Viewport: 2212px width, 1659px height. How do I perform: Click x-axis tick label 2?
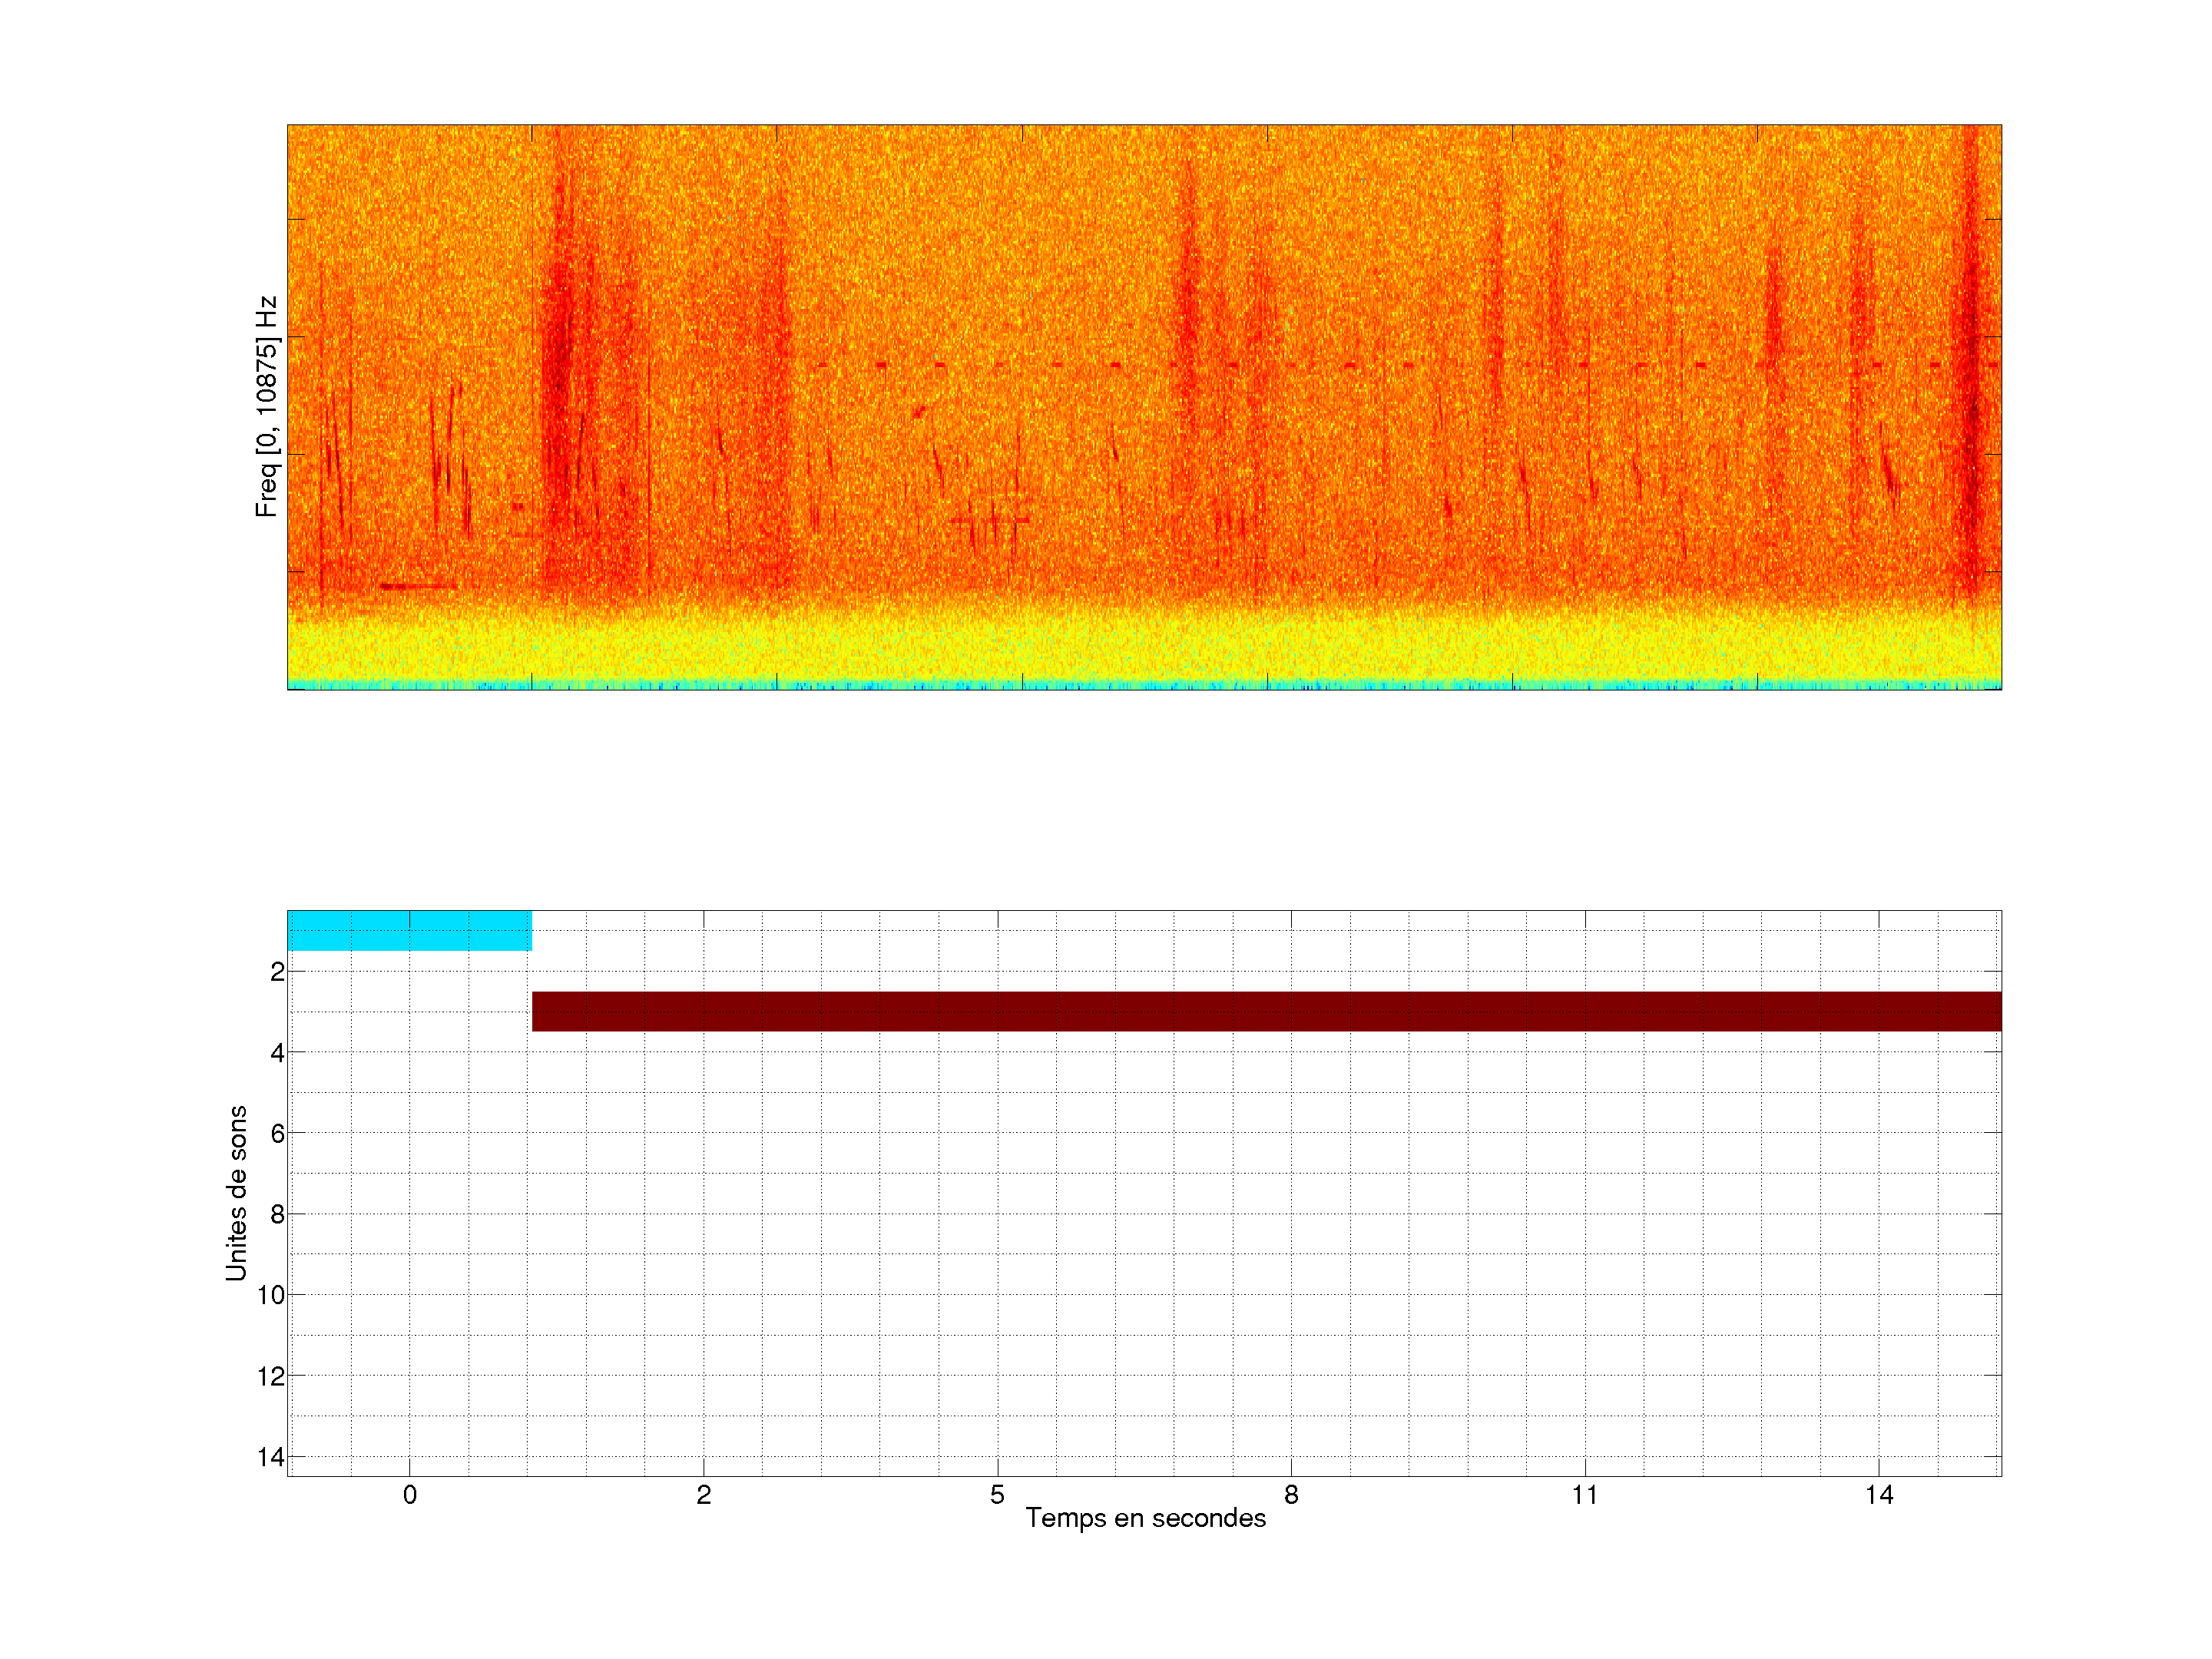pyautogui.click(x=703, y=1495)
